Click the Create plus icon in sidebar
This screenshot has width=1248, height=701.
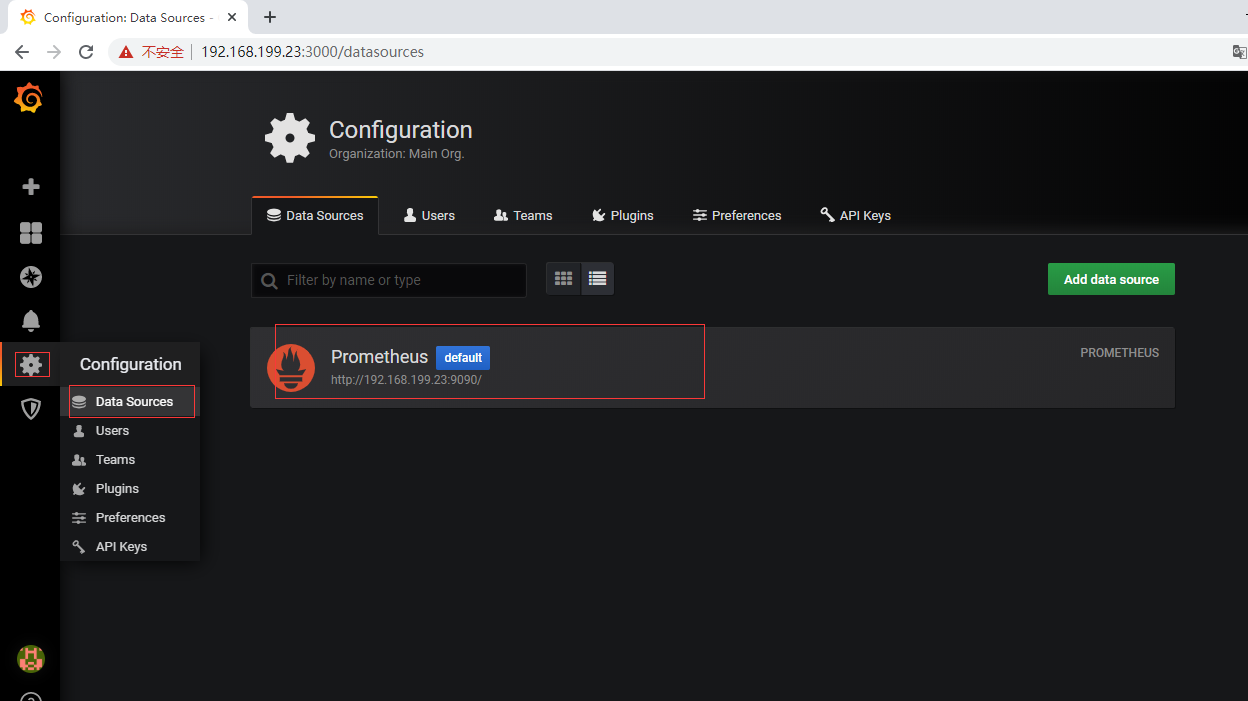[31, 187]
